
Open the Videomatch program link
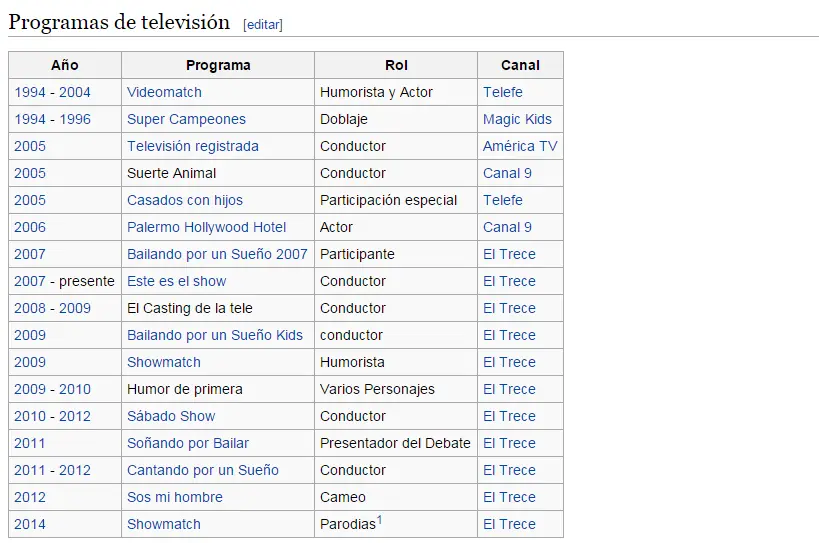pos(164,92)
